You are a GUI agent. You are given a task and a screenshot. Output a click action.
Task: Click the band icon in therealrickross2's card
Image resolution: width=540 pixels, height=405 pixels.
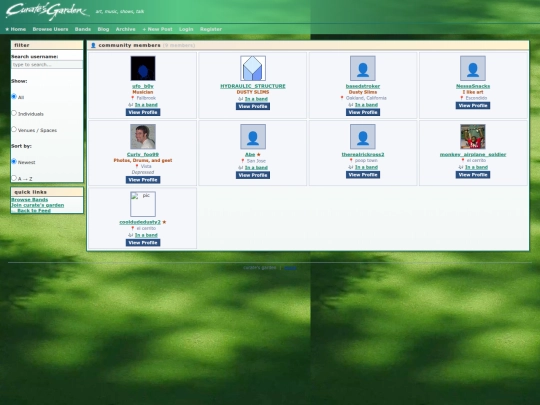tap(351, 167)
